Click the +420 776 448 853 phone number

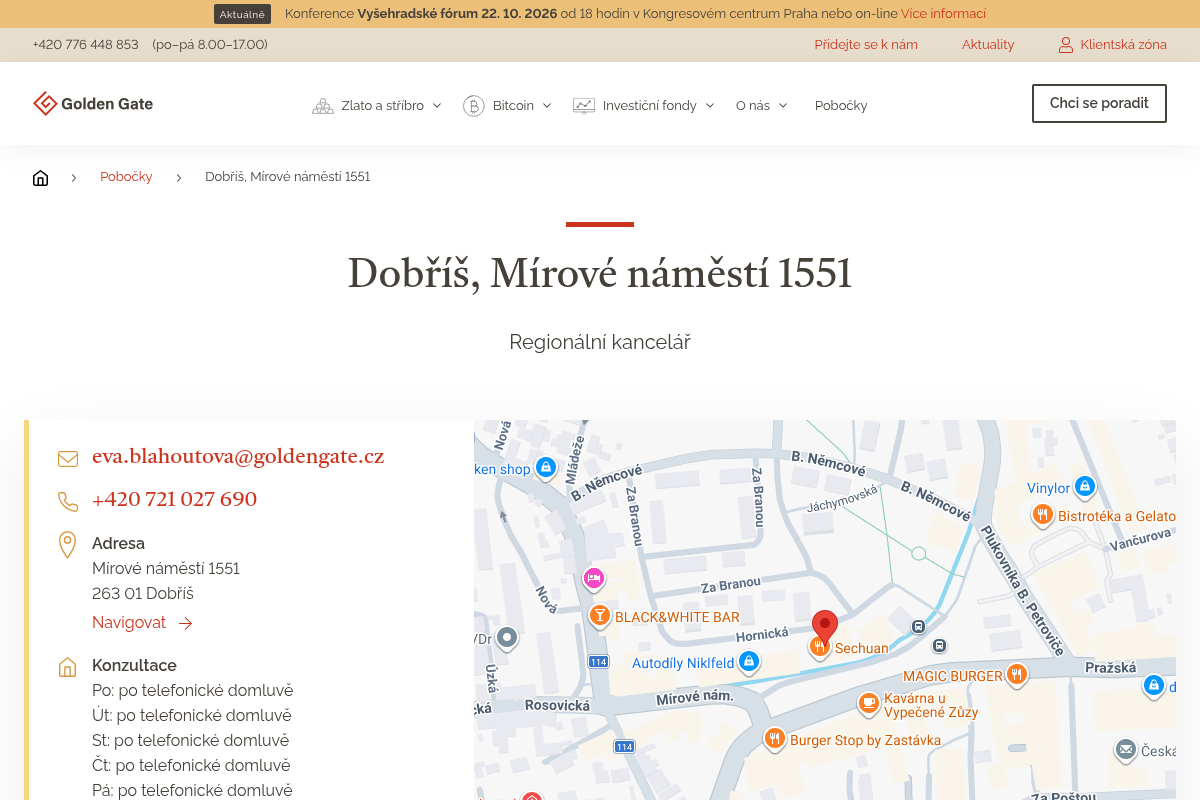(x=86, y=45)
